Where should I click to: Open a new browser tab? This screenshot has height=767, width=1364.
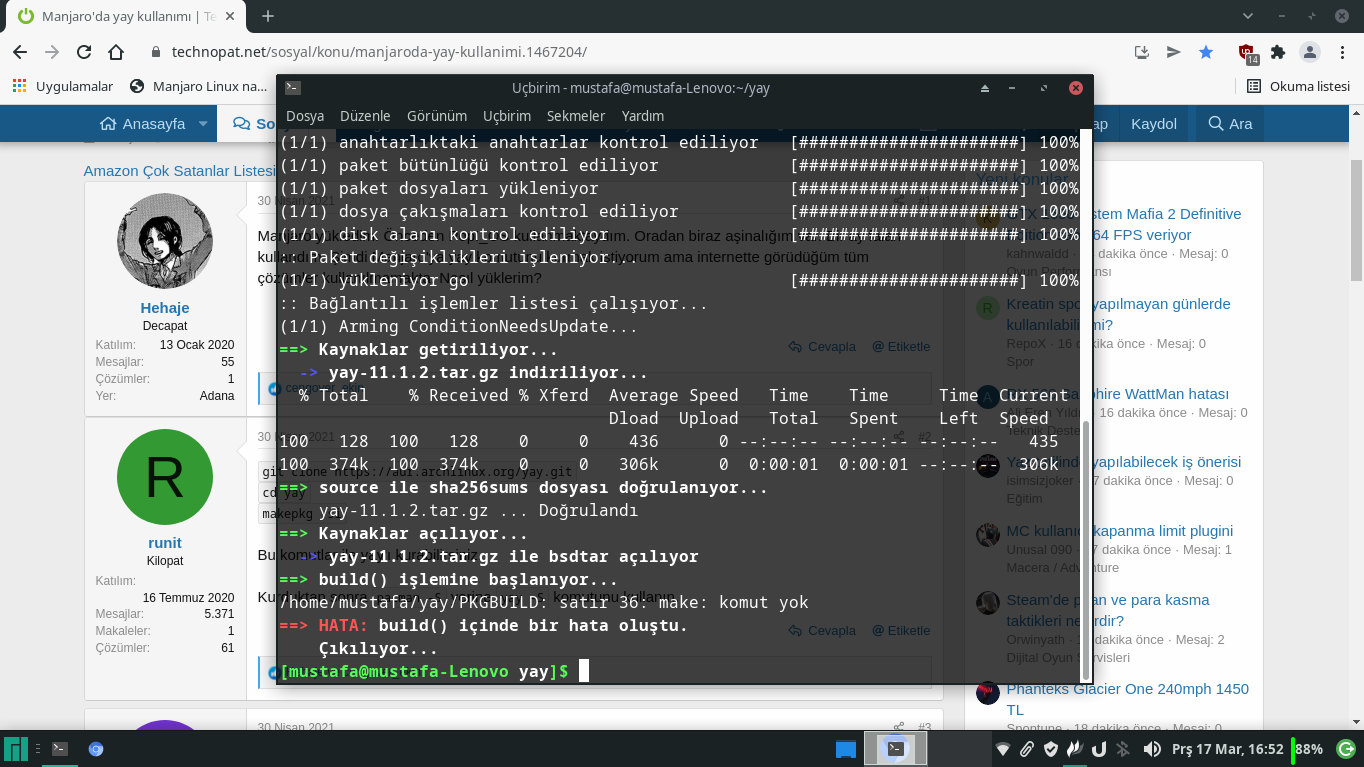pos(268,16)
